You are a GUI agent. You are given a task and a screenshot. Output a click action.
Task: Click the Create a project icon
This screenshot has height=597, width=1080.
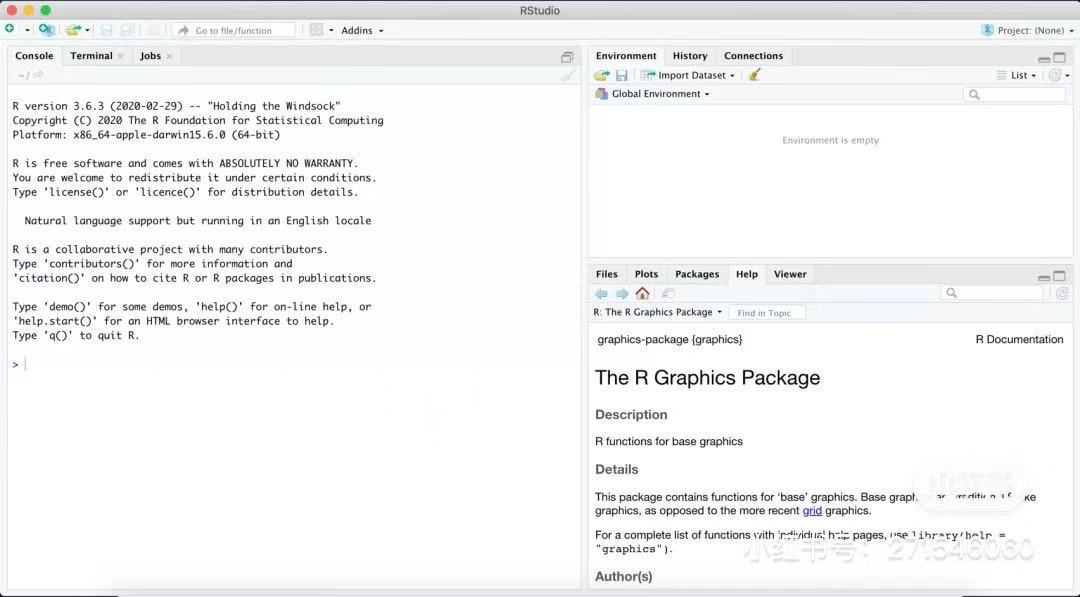[x=46, y=30]
